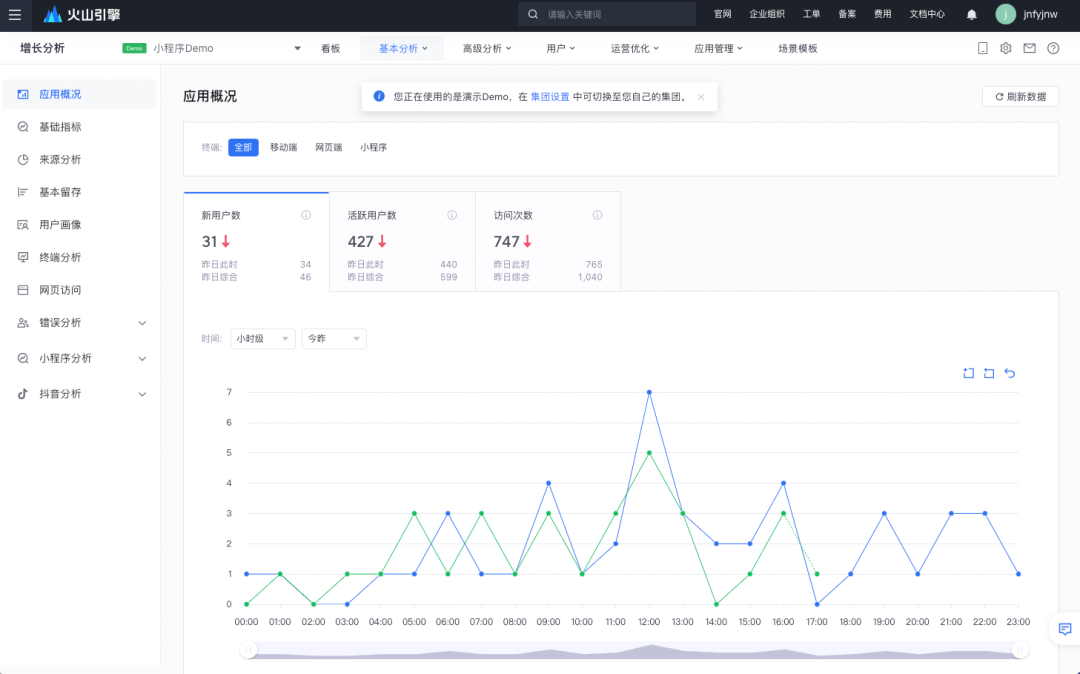1080x674 pixels.
Task: Click the 网页访问 sidebar icon
Action: point(23,290)
